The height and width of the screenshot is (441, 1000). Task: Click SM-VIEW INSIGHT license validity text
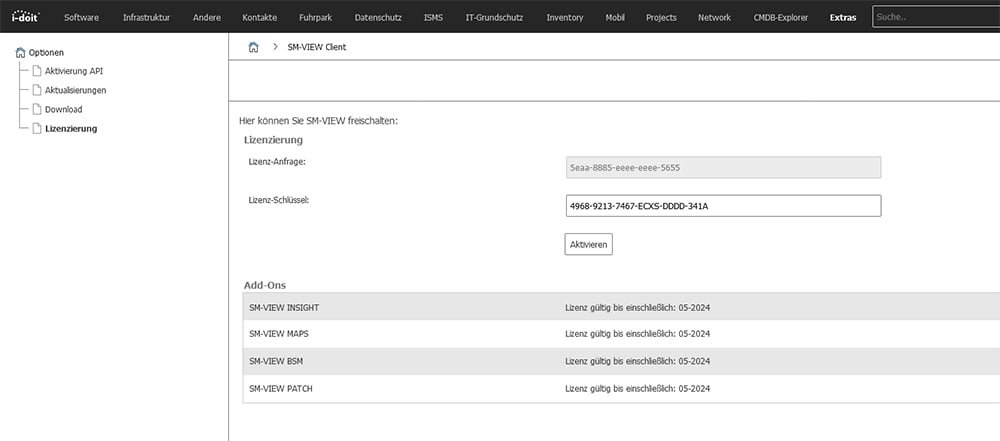pos(638,308)
